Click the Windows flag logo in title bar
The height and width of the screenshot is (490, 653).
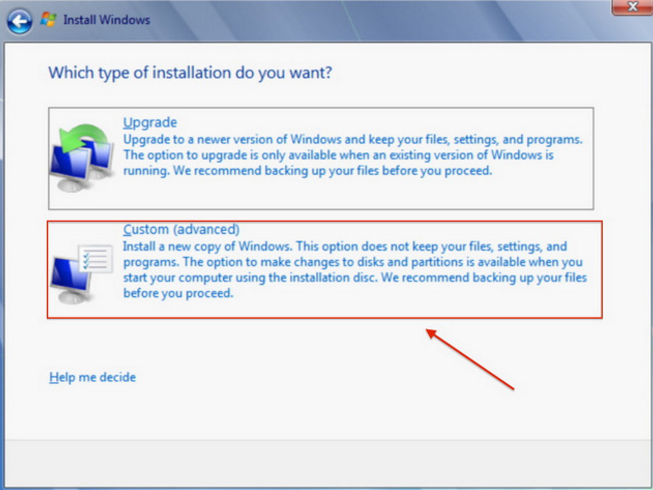tap(48, 19)
